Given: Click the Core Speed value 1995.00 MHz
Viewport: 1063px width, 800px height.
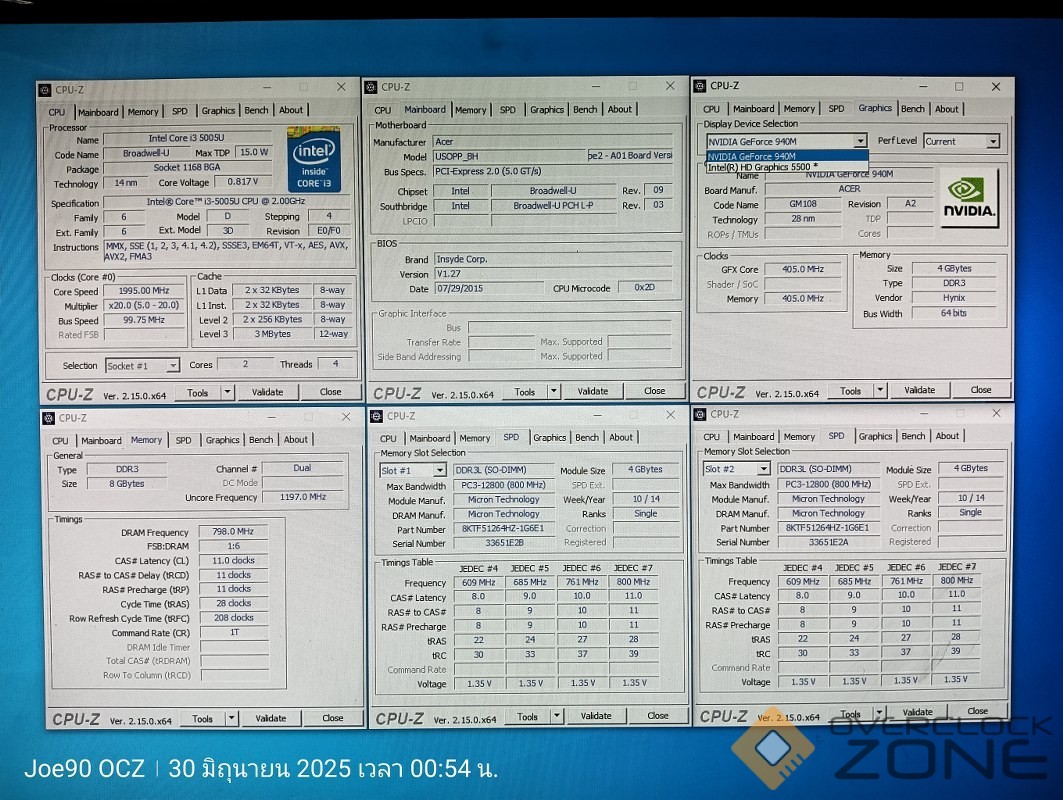Looking at the screenshot, I should click(144, 290).
